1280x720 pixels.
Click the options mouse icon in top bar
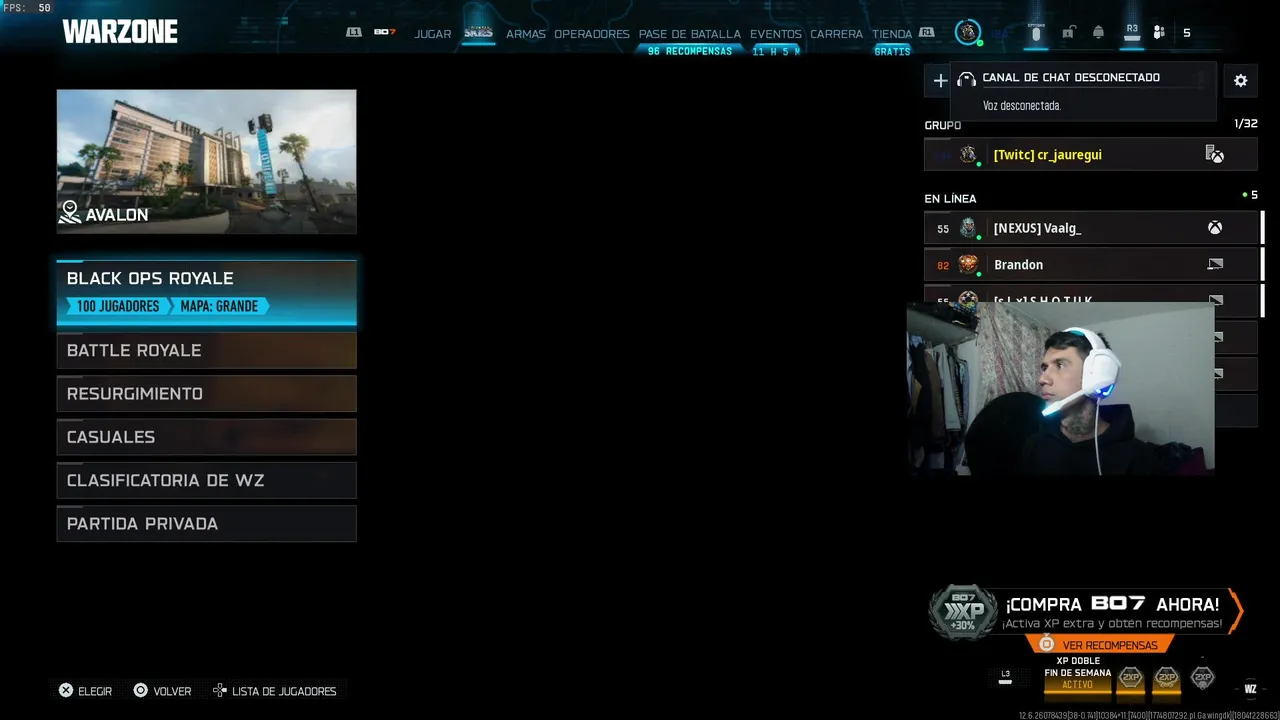point(1036,33)
